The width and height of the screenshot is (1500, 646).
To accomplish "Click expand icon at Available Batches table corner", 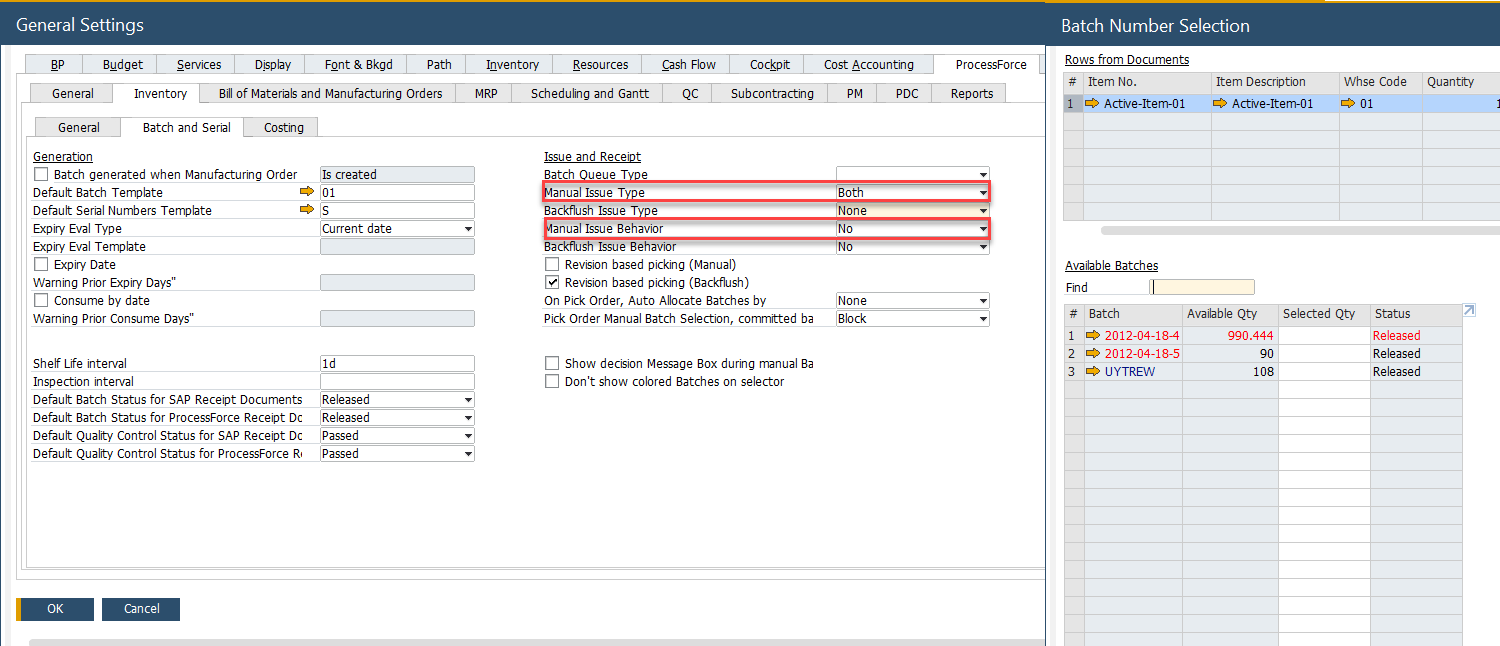I will pyautogui.click(x=1469, y=312).
